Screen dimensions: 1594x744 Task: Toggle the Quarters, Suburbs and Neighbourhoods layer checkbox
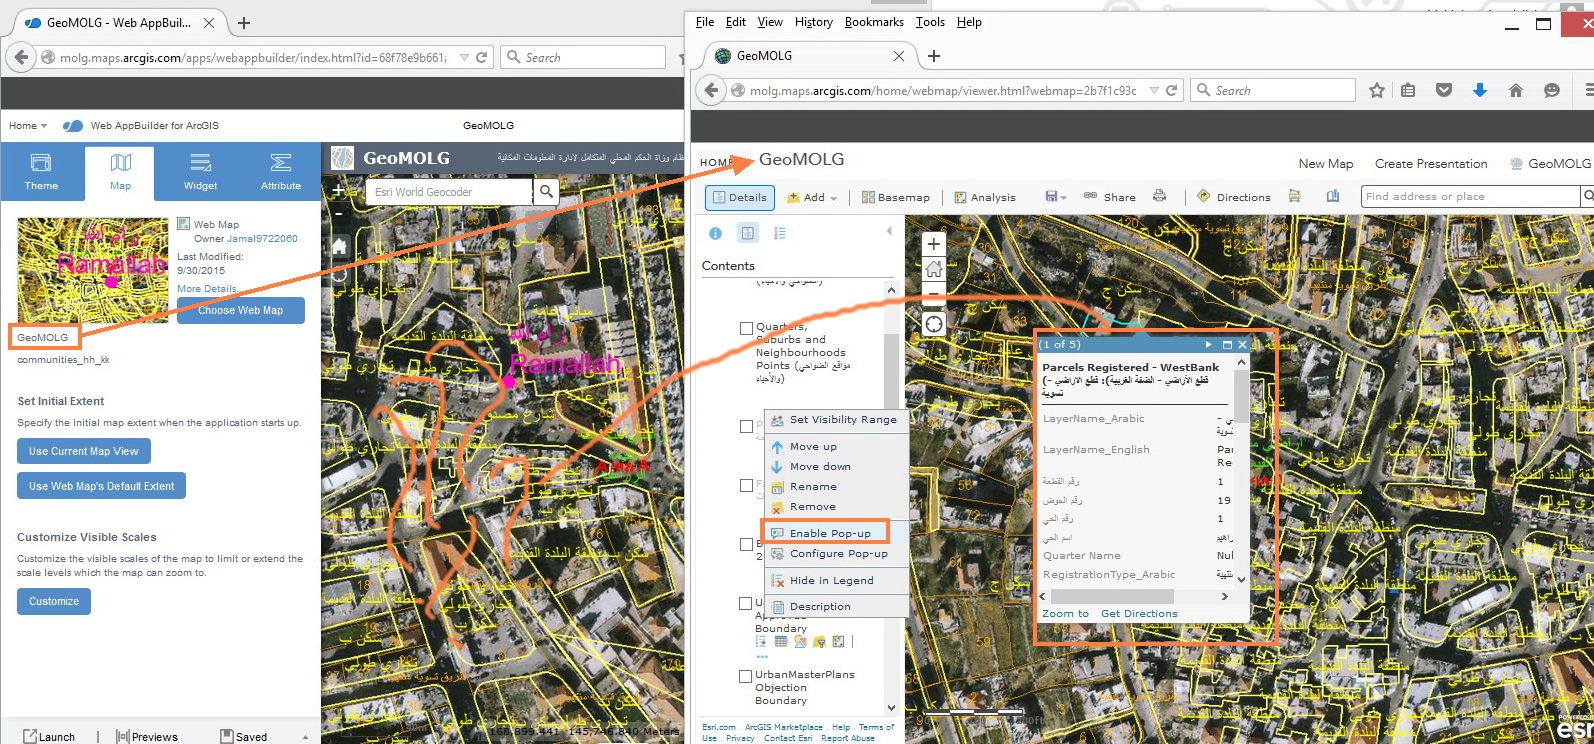click(x=746, y=328)
